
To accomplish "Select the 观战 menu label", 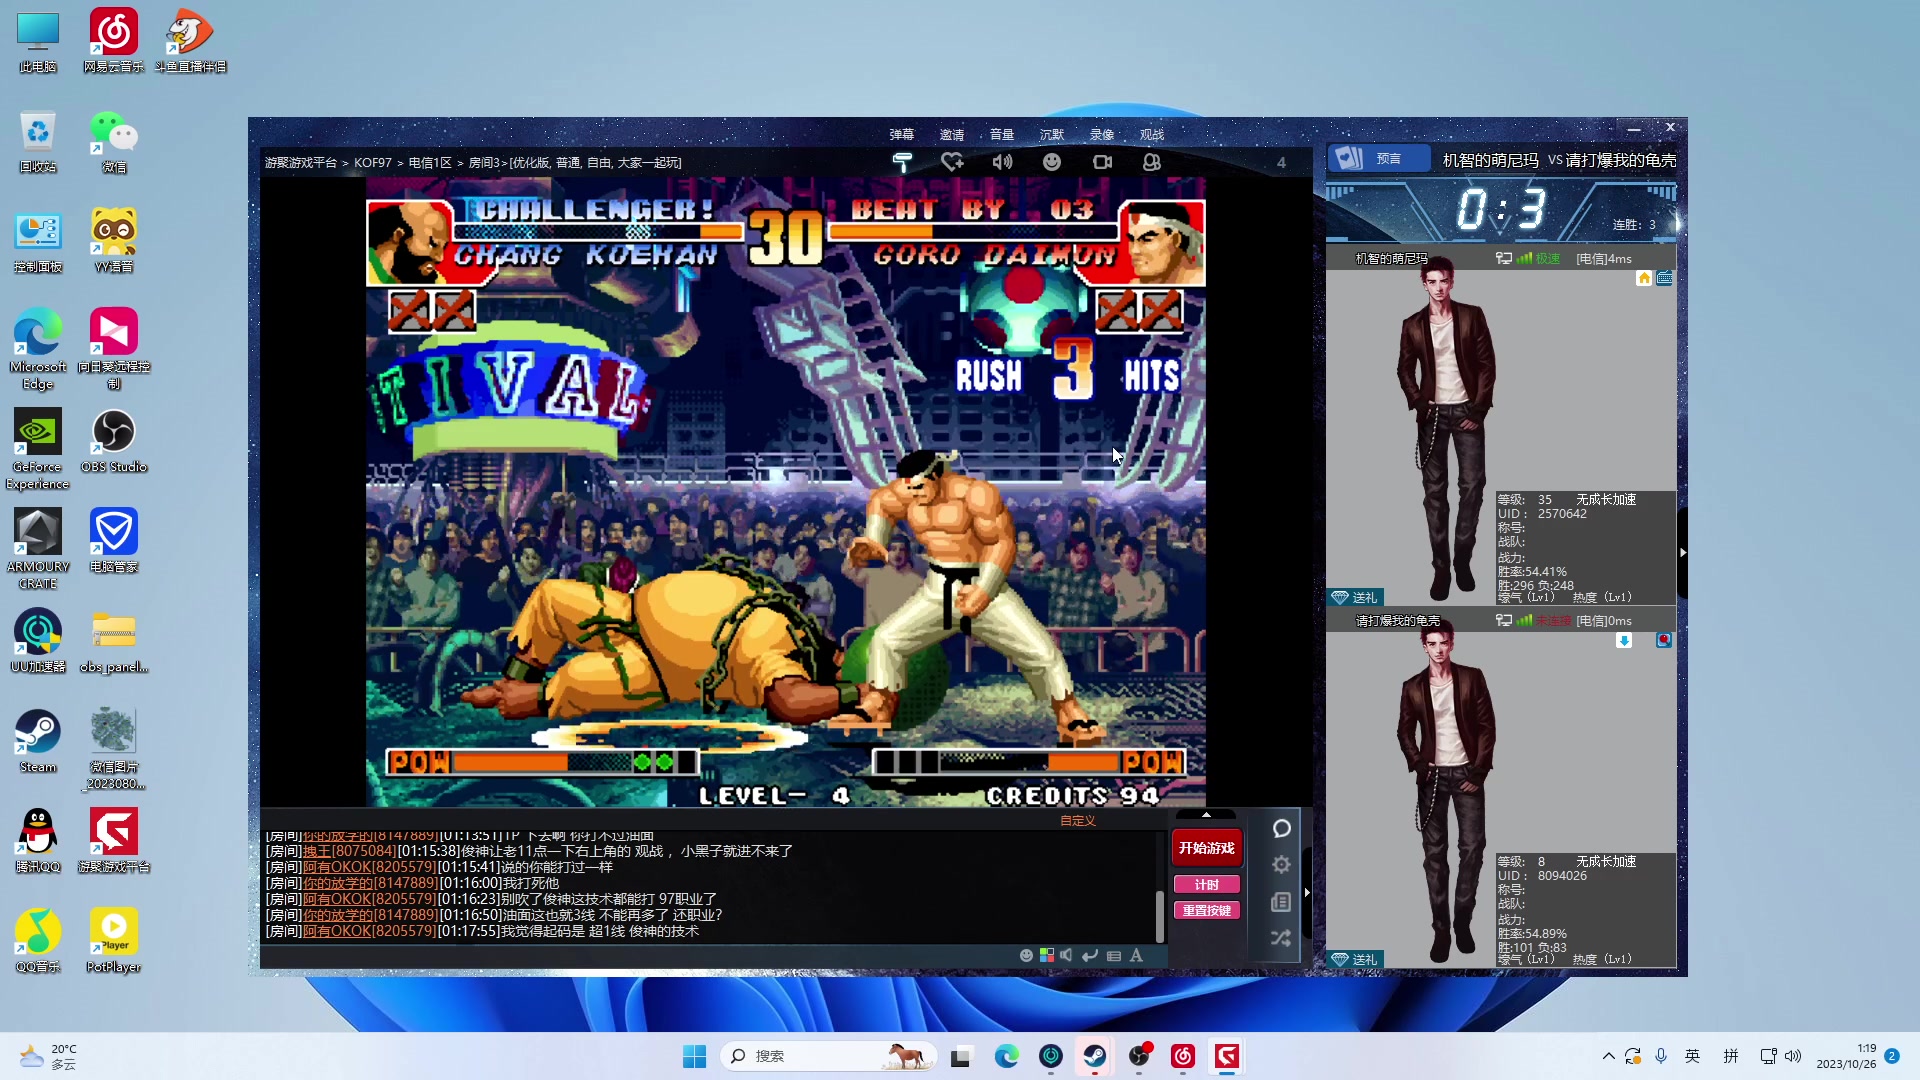I will click(1152, 134).
